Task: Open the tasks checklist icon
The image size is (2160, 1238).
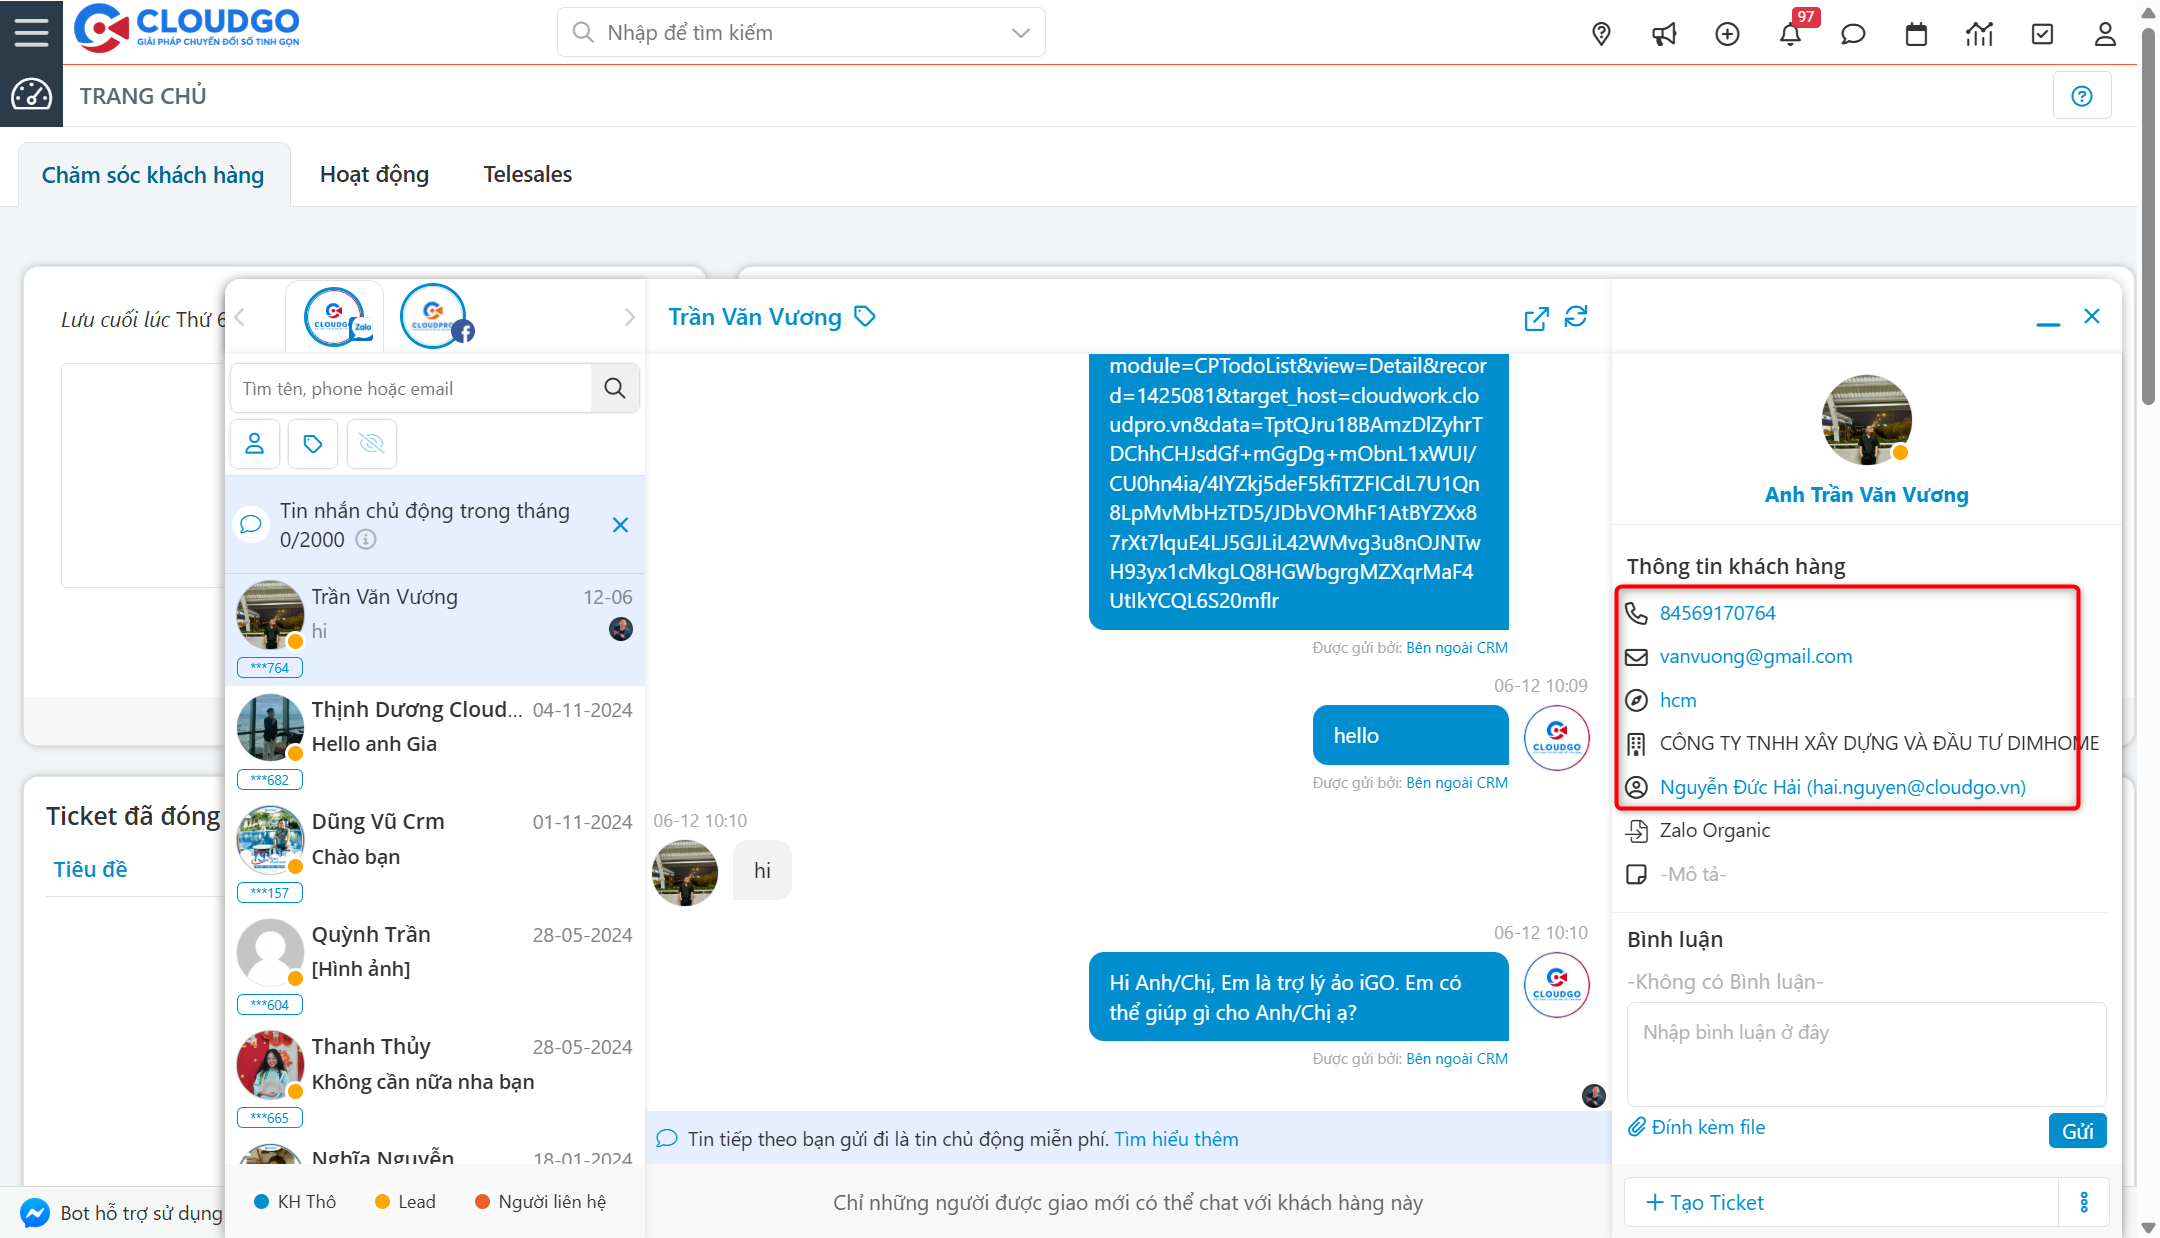Action: 2042,33
